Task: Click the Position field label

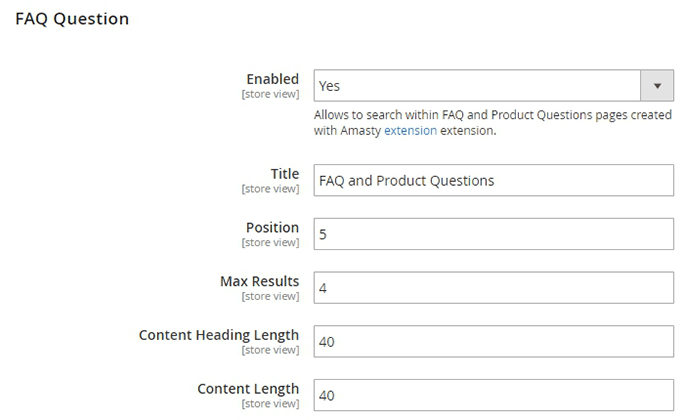Action: (x=272, y=227)
